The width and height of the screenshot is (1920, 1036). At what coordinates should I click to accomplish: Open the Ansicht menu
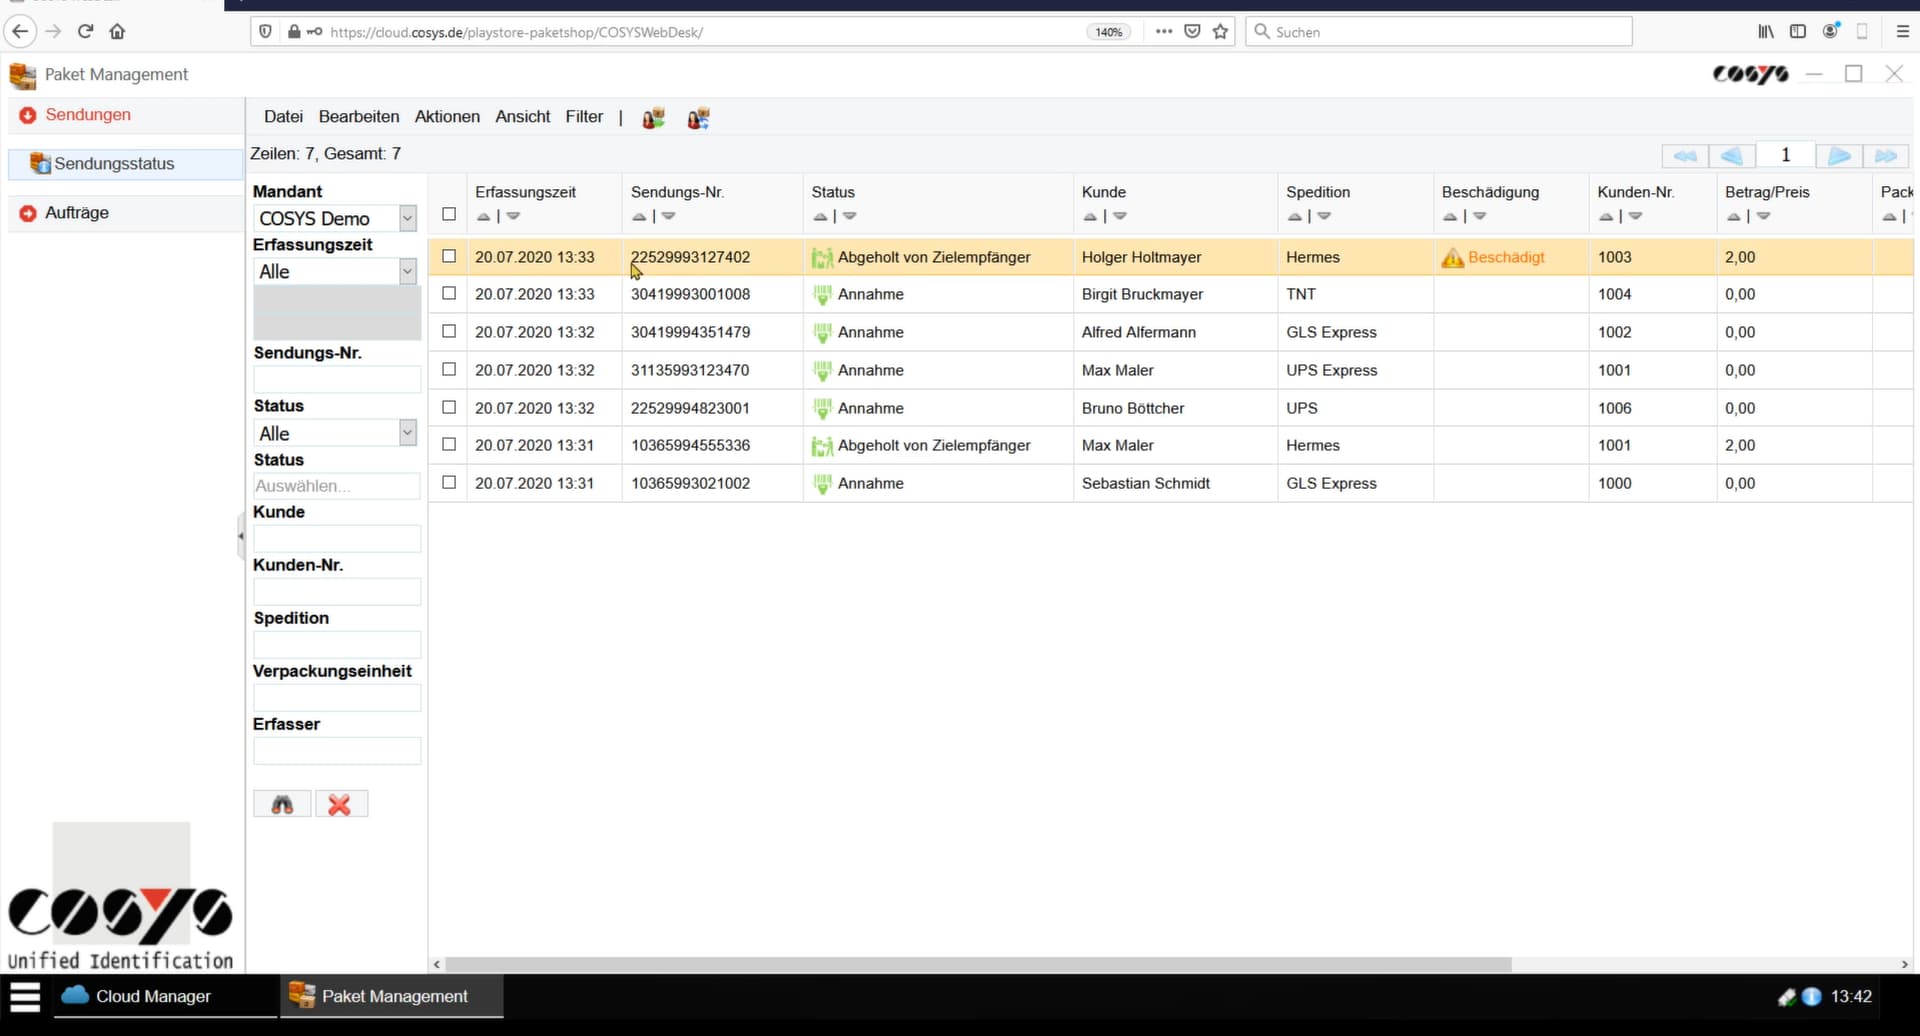pyautogui.click(x=523, y=117)
